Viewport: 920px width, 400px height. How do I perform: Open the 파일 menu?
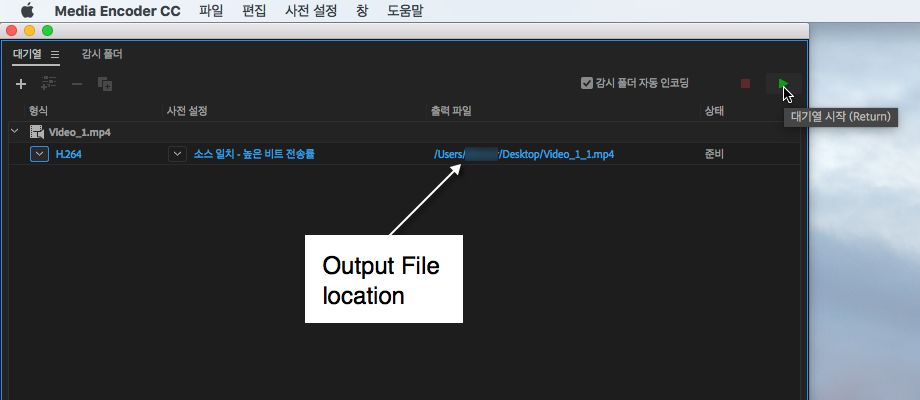tap(211, 11)
